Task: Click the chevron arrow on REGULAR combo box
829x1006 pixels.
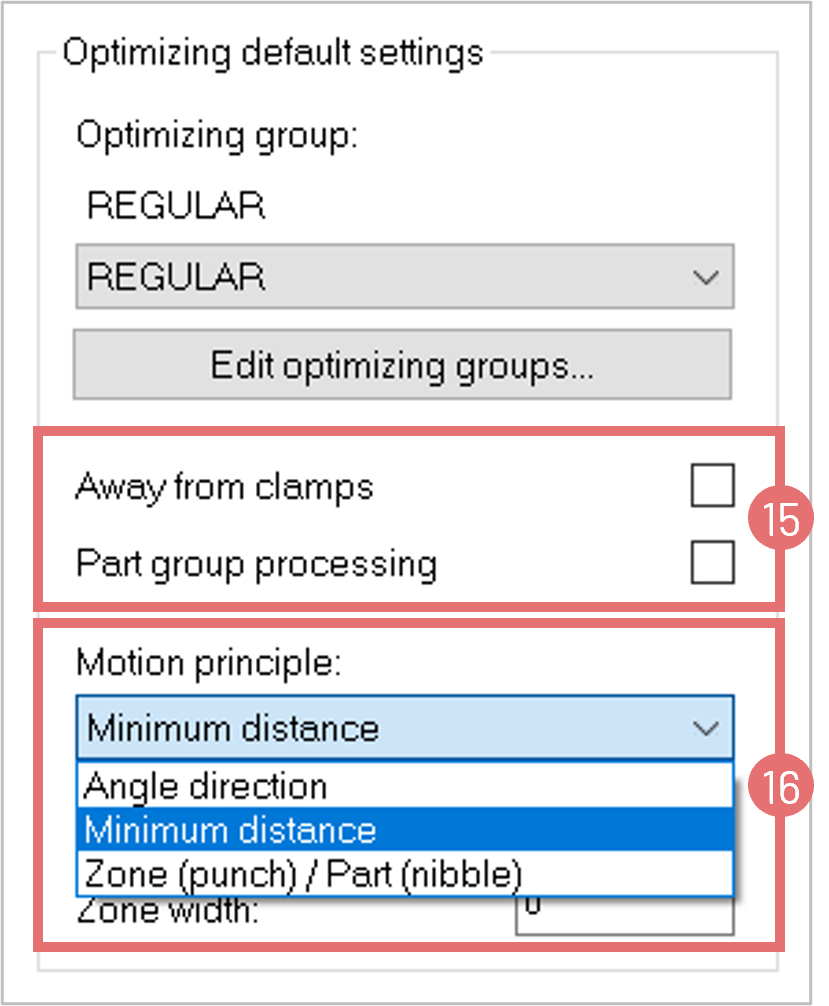Action: pyautogui.click(x=706, y=277)
